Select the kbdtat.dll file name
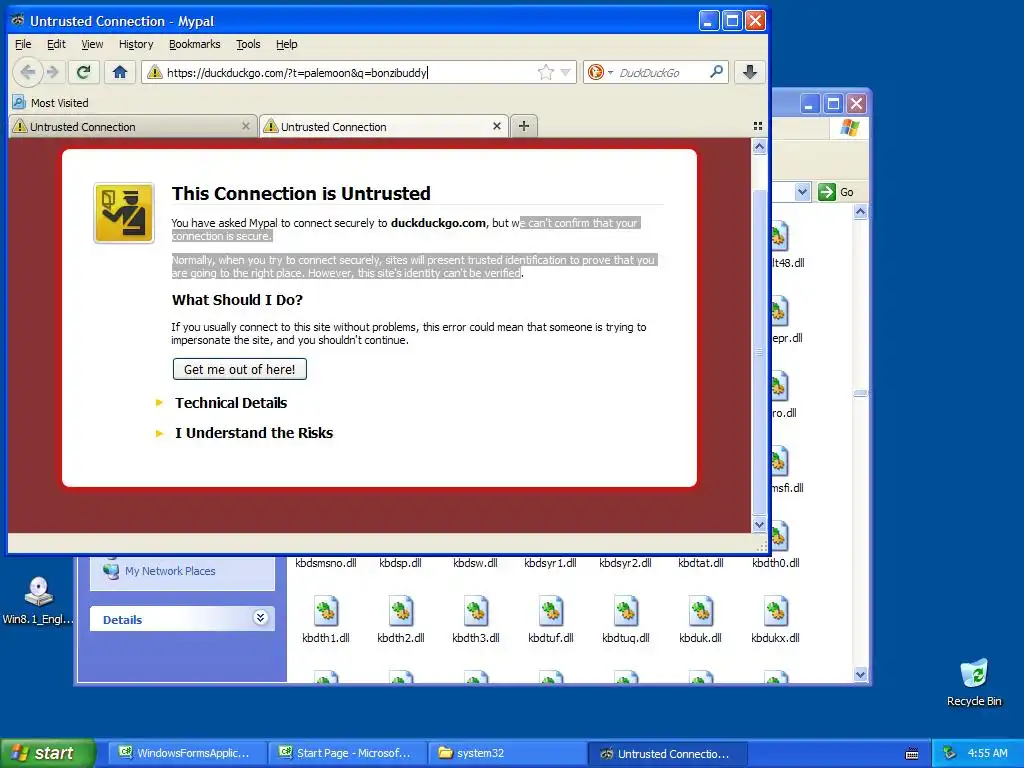1024x768 pixels. tap(701, 563)
